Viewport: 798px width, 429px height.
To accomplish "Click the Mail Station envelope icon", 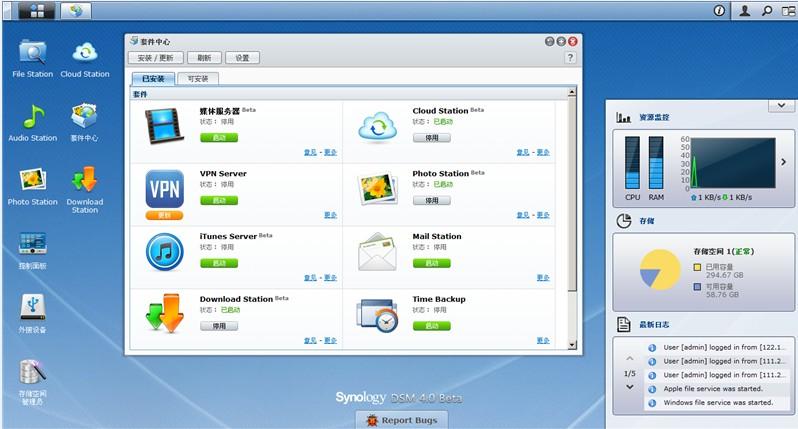I will tap(377, 252).
